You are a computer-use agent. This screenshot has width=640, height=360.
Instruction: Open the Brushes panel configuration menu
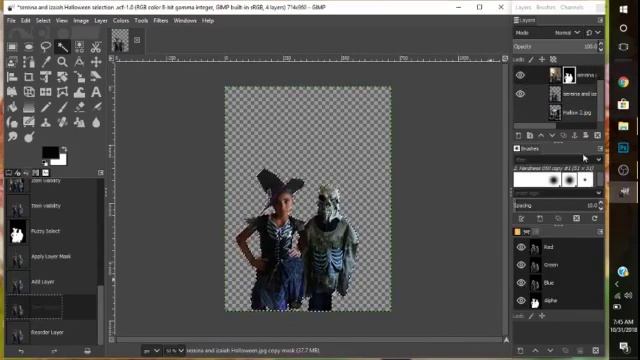600,149
